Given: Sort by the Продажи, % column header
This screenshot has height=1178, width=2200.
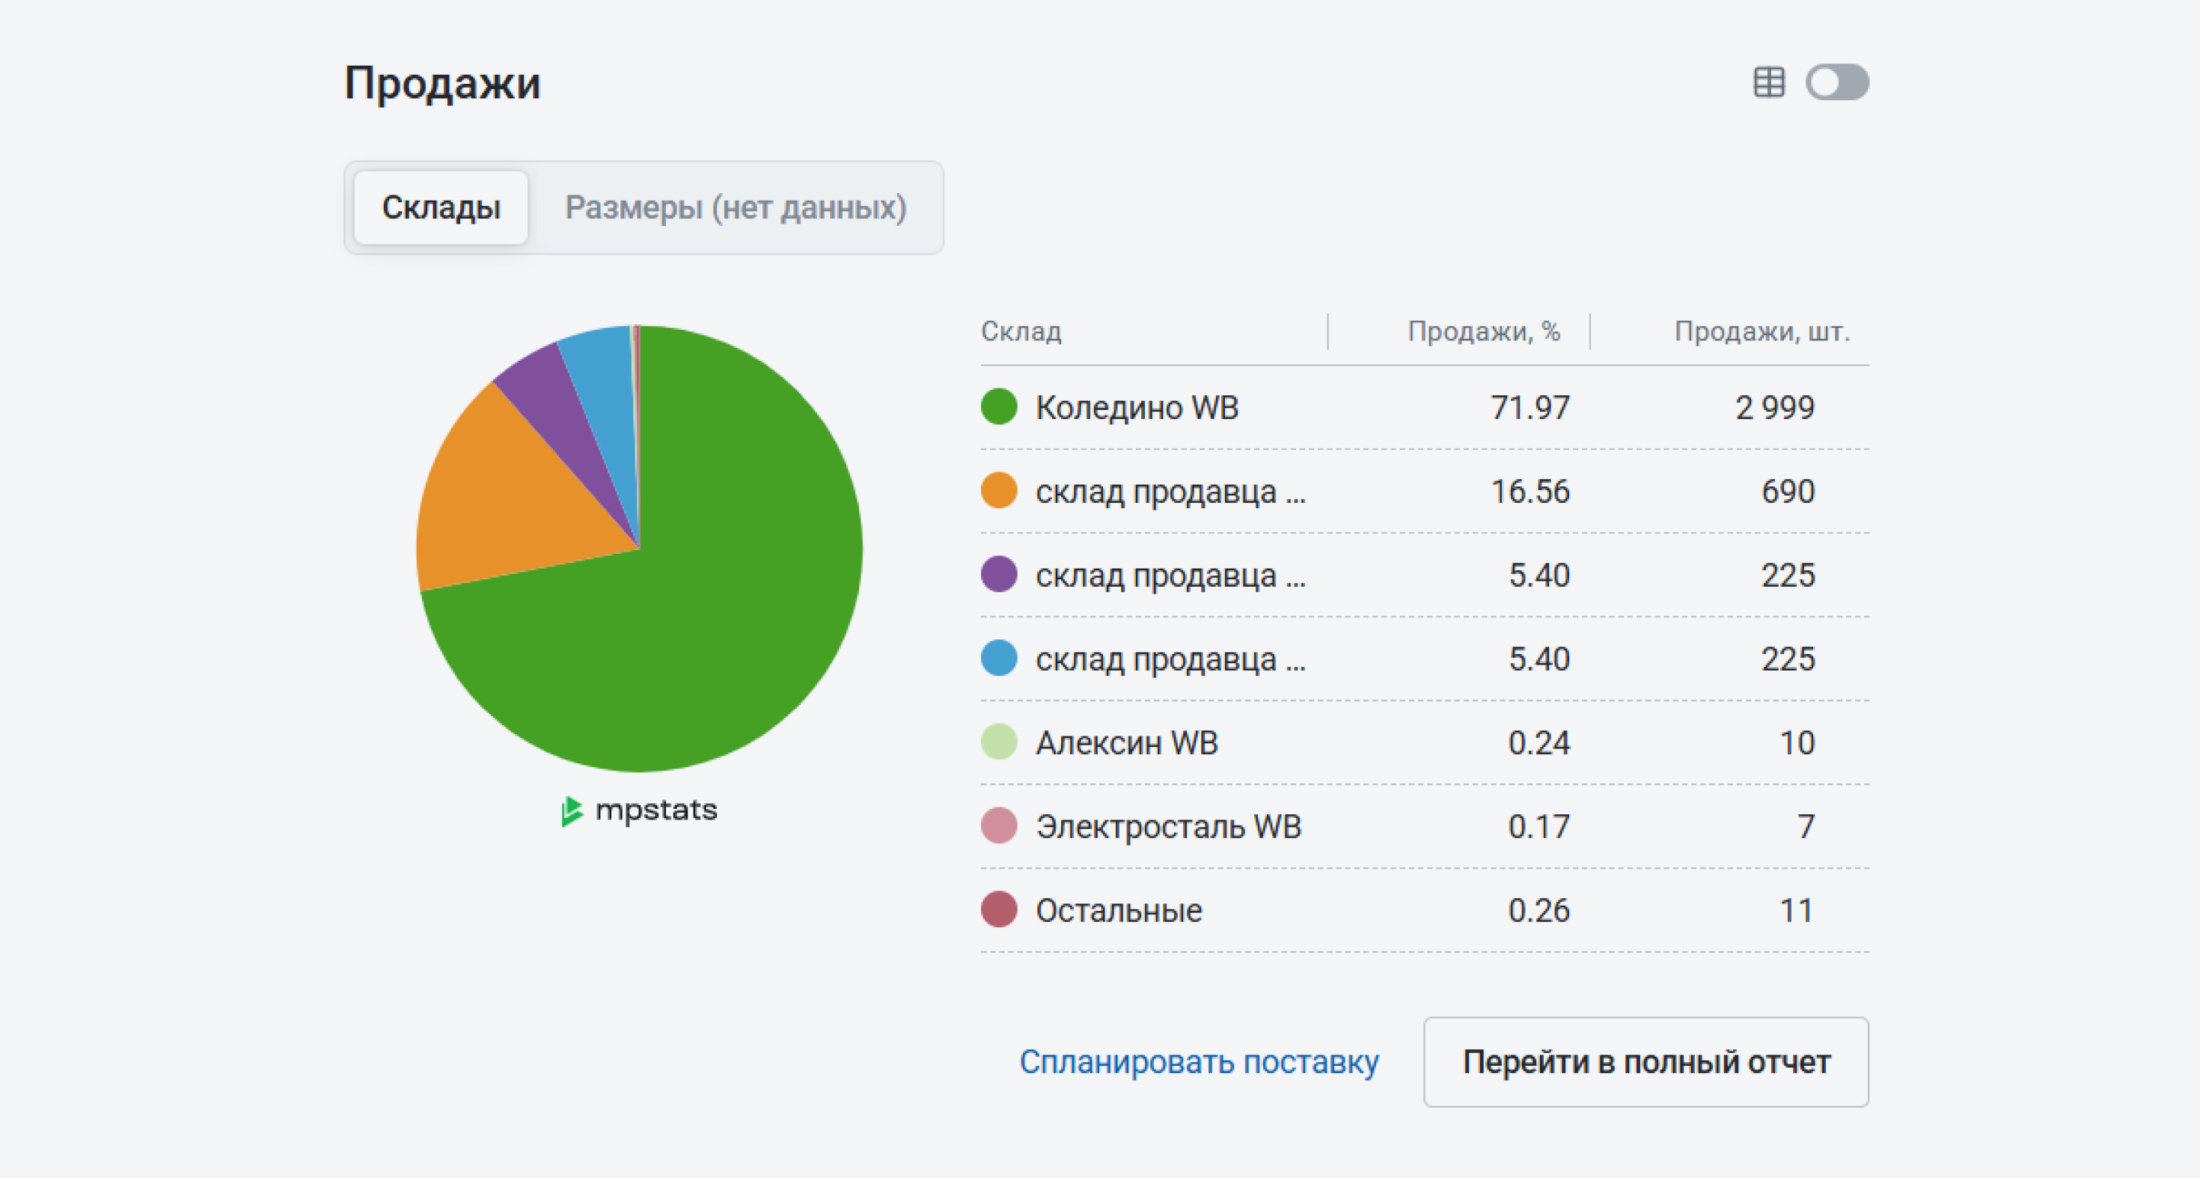Looking at the screenshot, I should pyautogui.click(x=1484, y=331).
